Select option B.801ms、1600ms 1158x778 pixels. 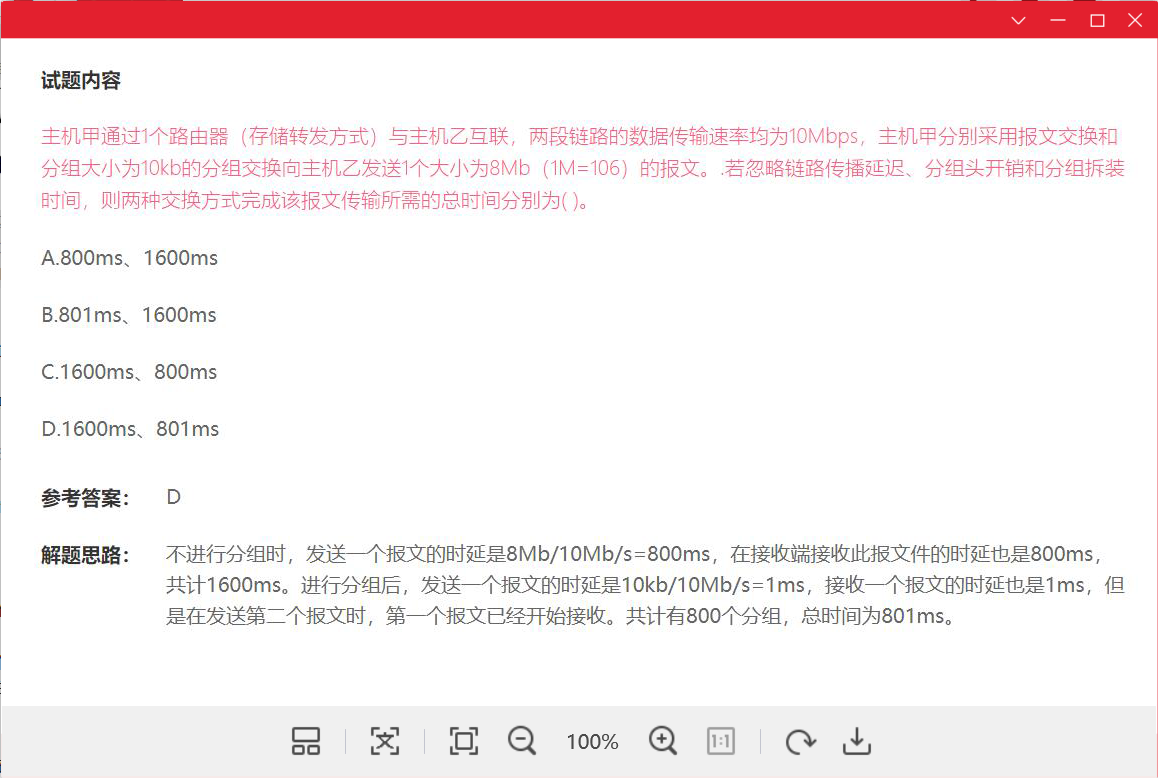[x=129, y=315]
